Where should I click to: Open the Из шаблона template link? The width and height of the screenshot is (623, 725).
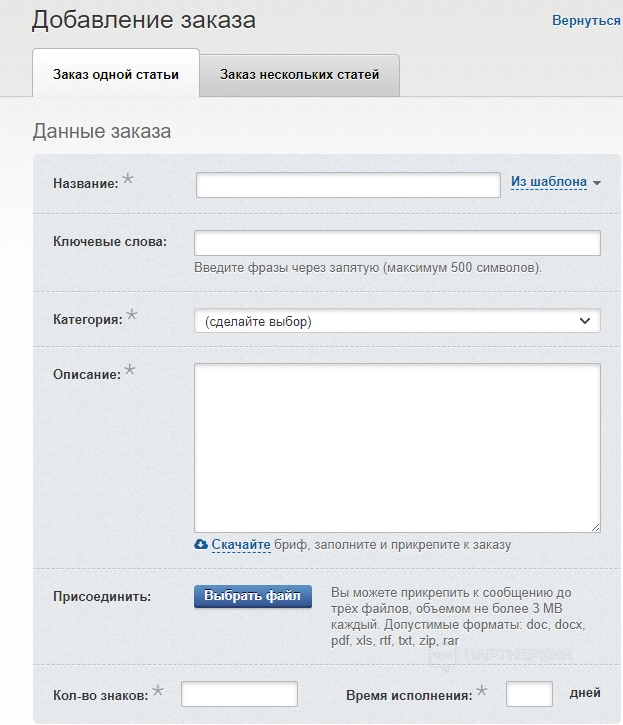tap(549, 182)
